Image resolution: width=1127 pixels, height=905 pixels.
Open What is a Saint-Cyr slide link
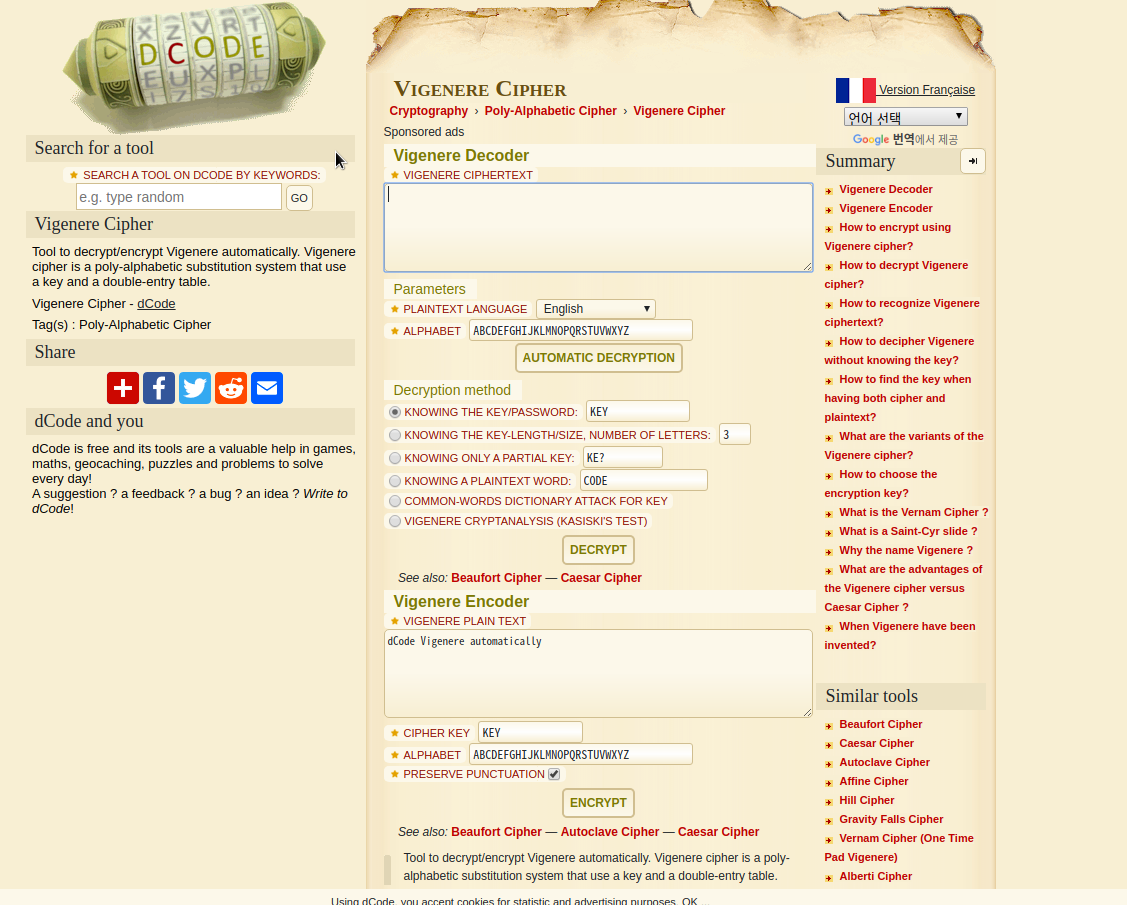click(x=908, y=531)
